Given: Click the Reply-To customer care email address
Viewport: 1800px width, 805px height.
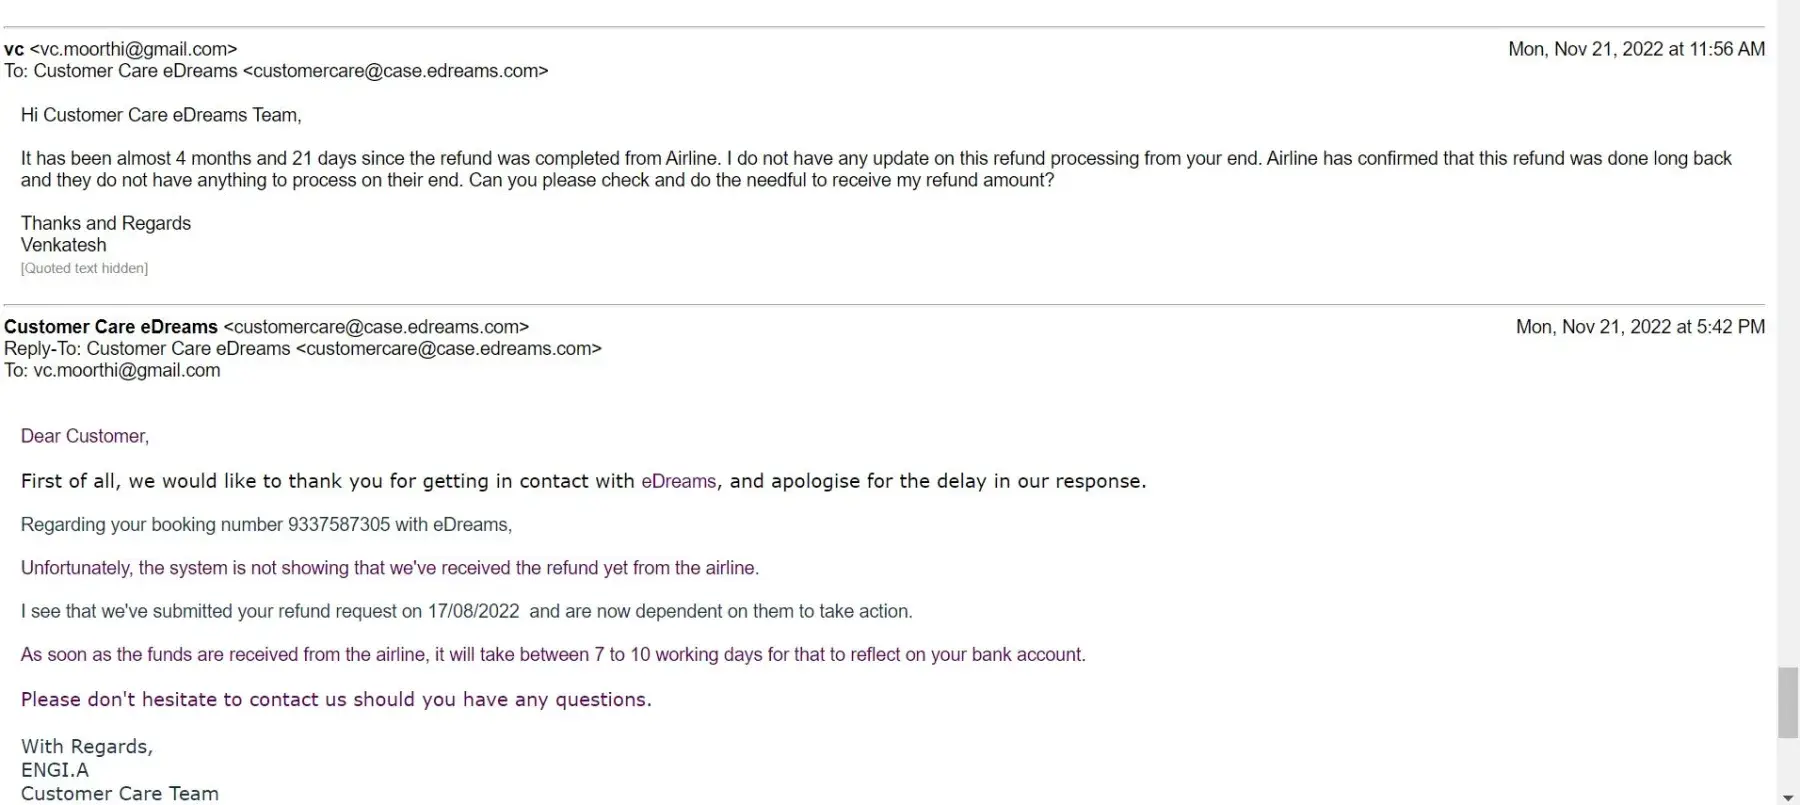Looking at the screenshot, I should [449, 349].
